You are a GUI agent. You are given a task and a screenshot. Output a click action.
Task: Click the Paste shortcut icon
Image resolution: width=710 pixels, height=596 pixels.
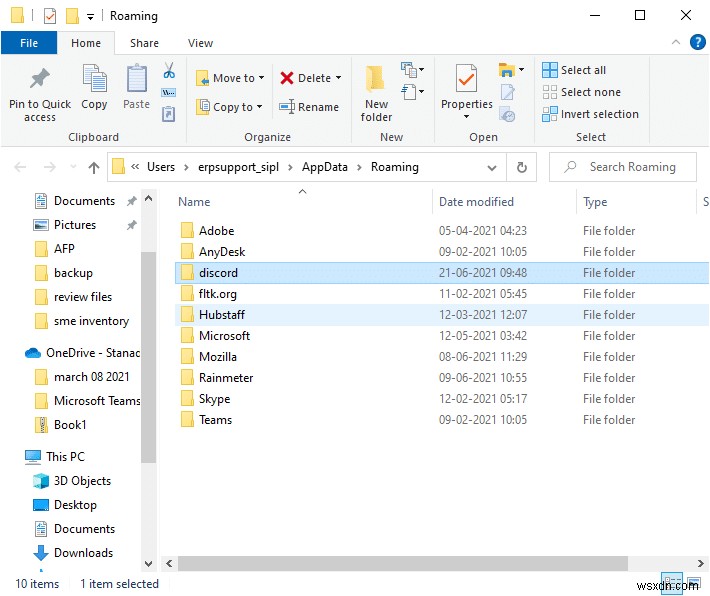click(168, 114)
